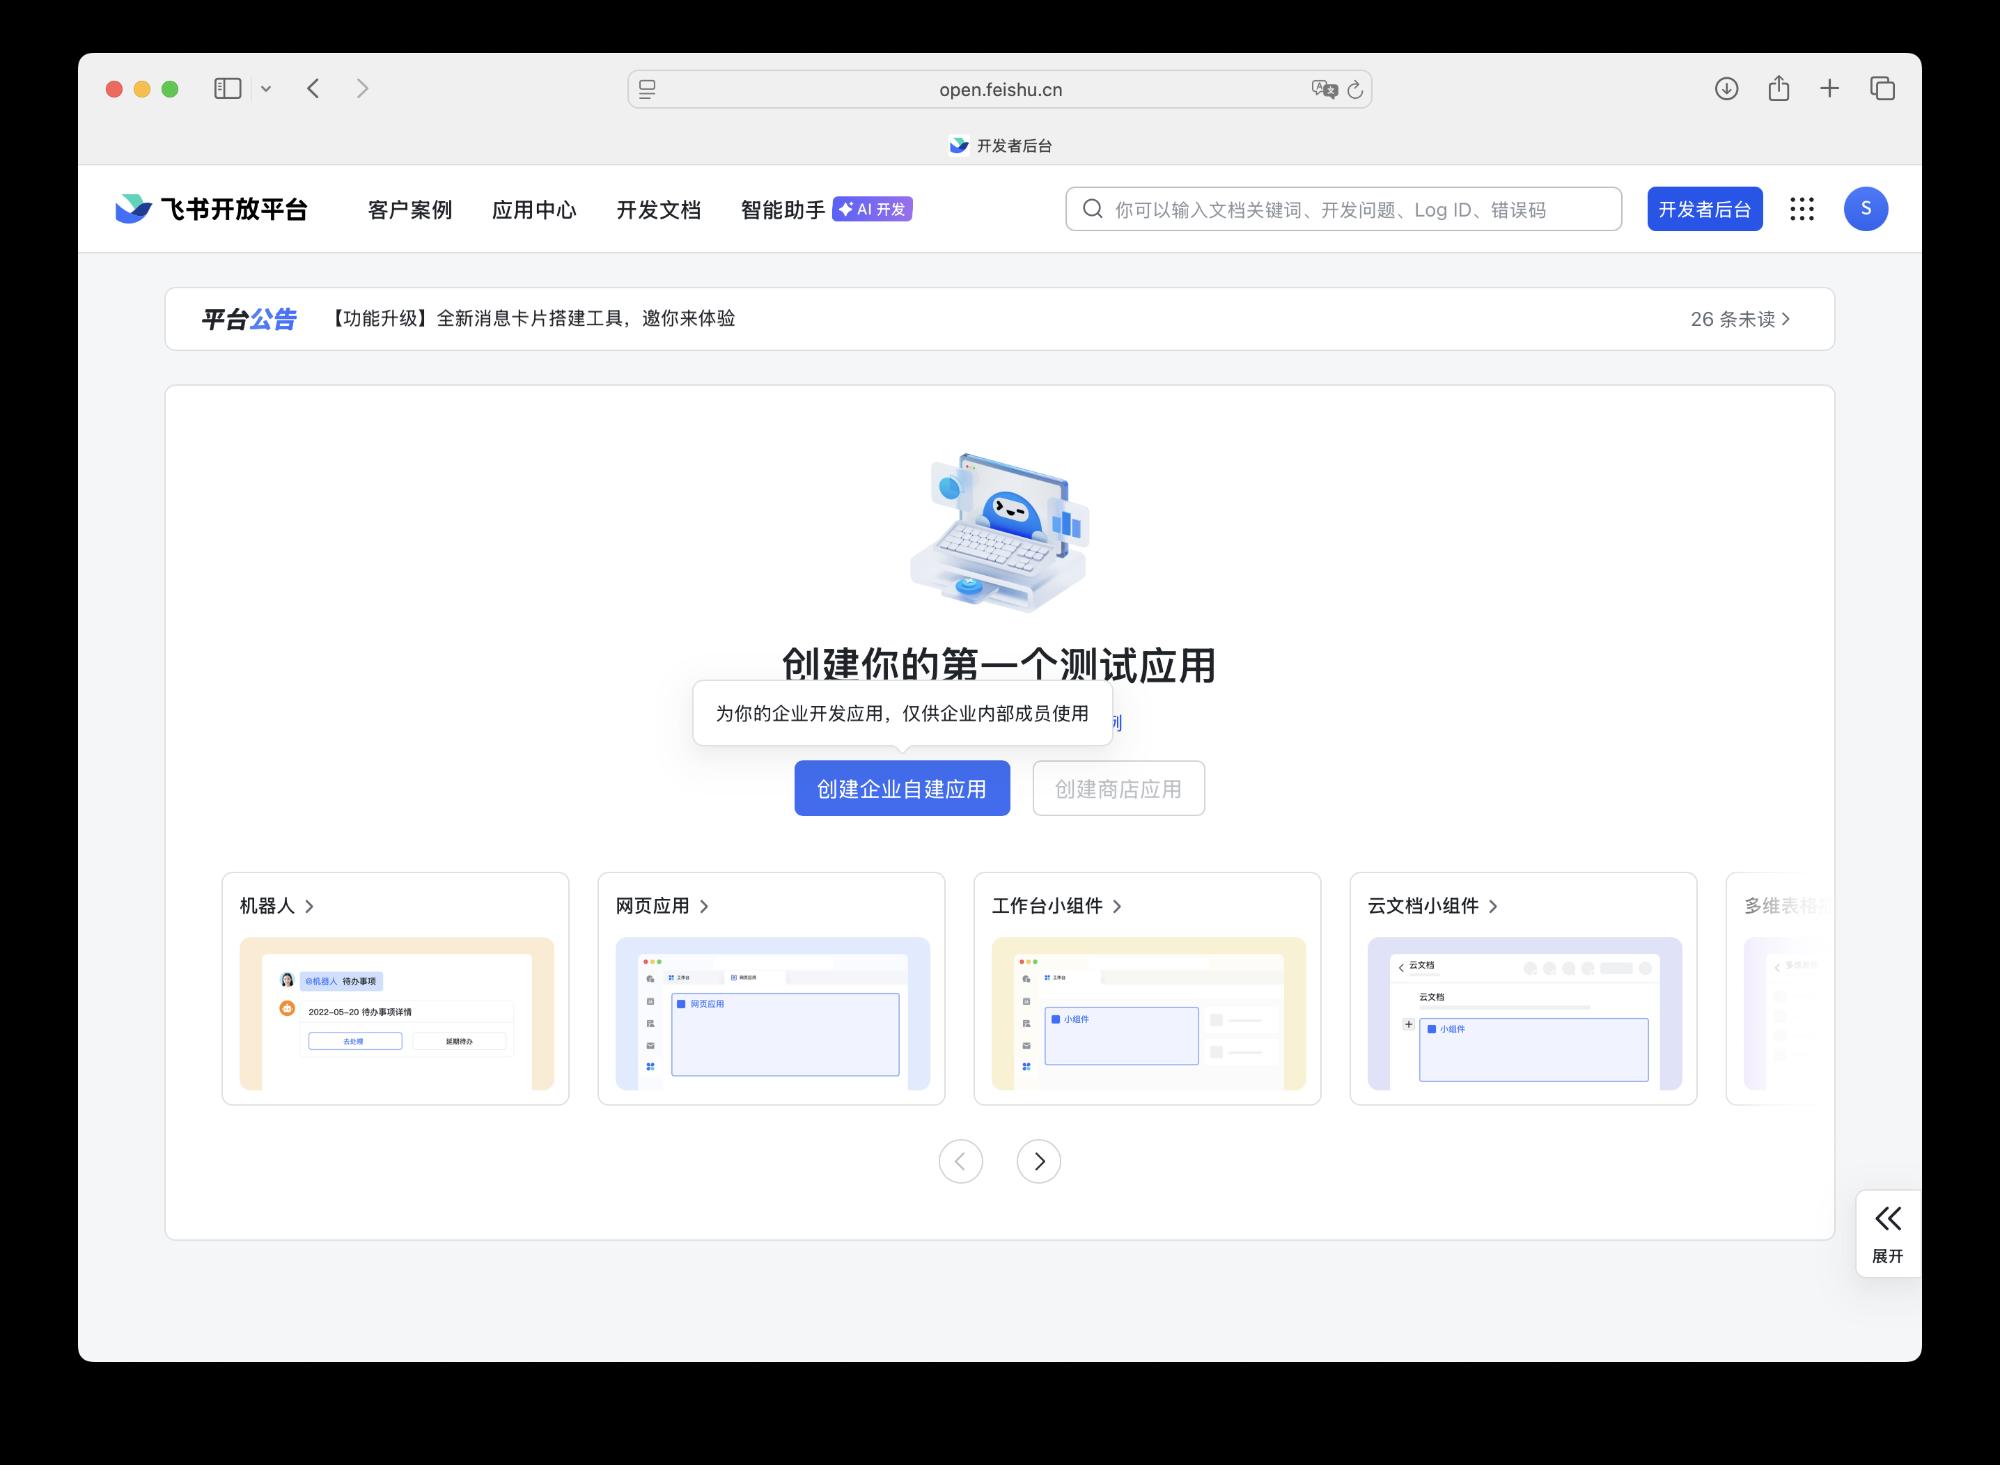Expand the 展开 side panel
2000x1465 pixels.
point(1887,1233)
